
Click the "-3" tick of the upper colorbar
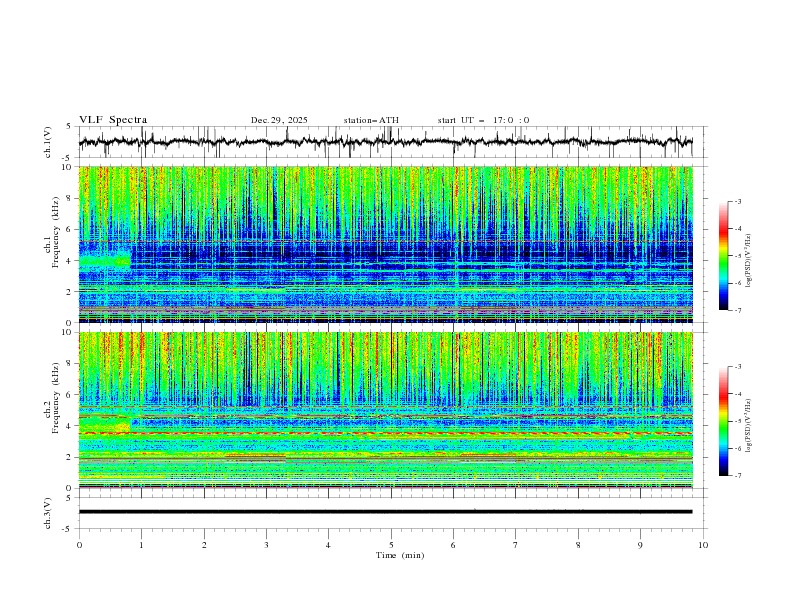(737, 201)
